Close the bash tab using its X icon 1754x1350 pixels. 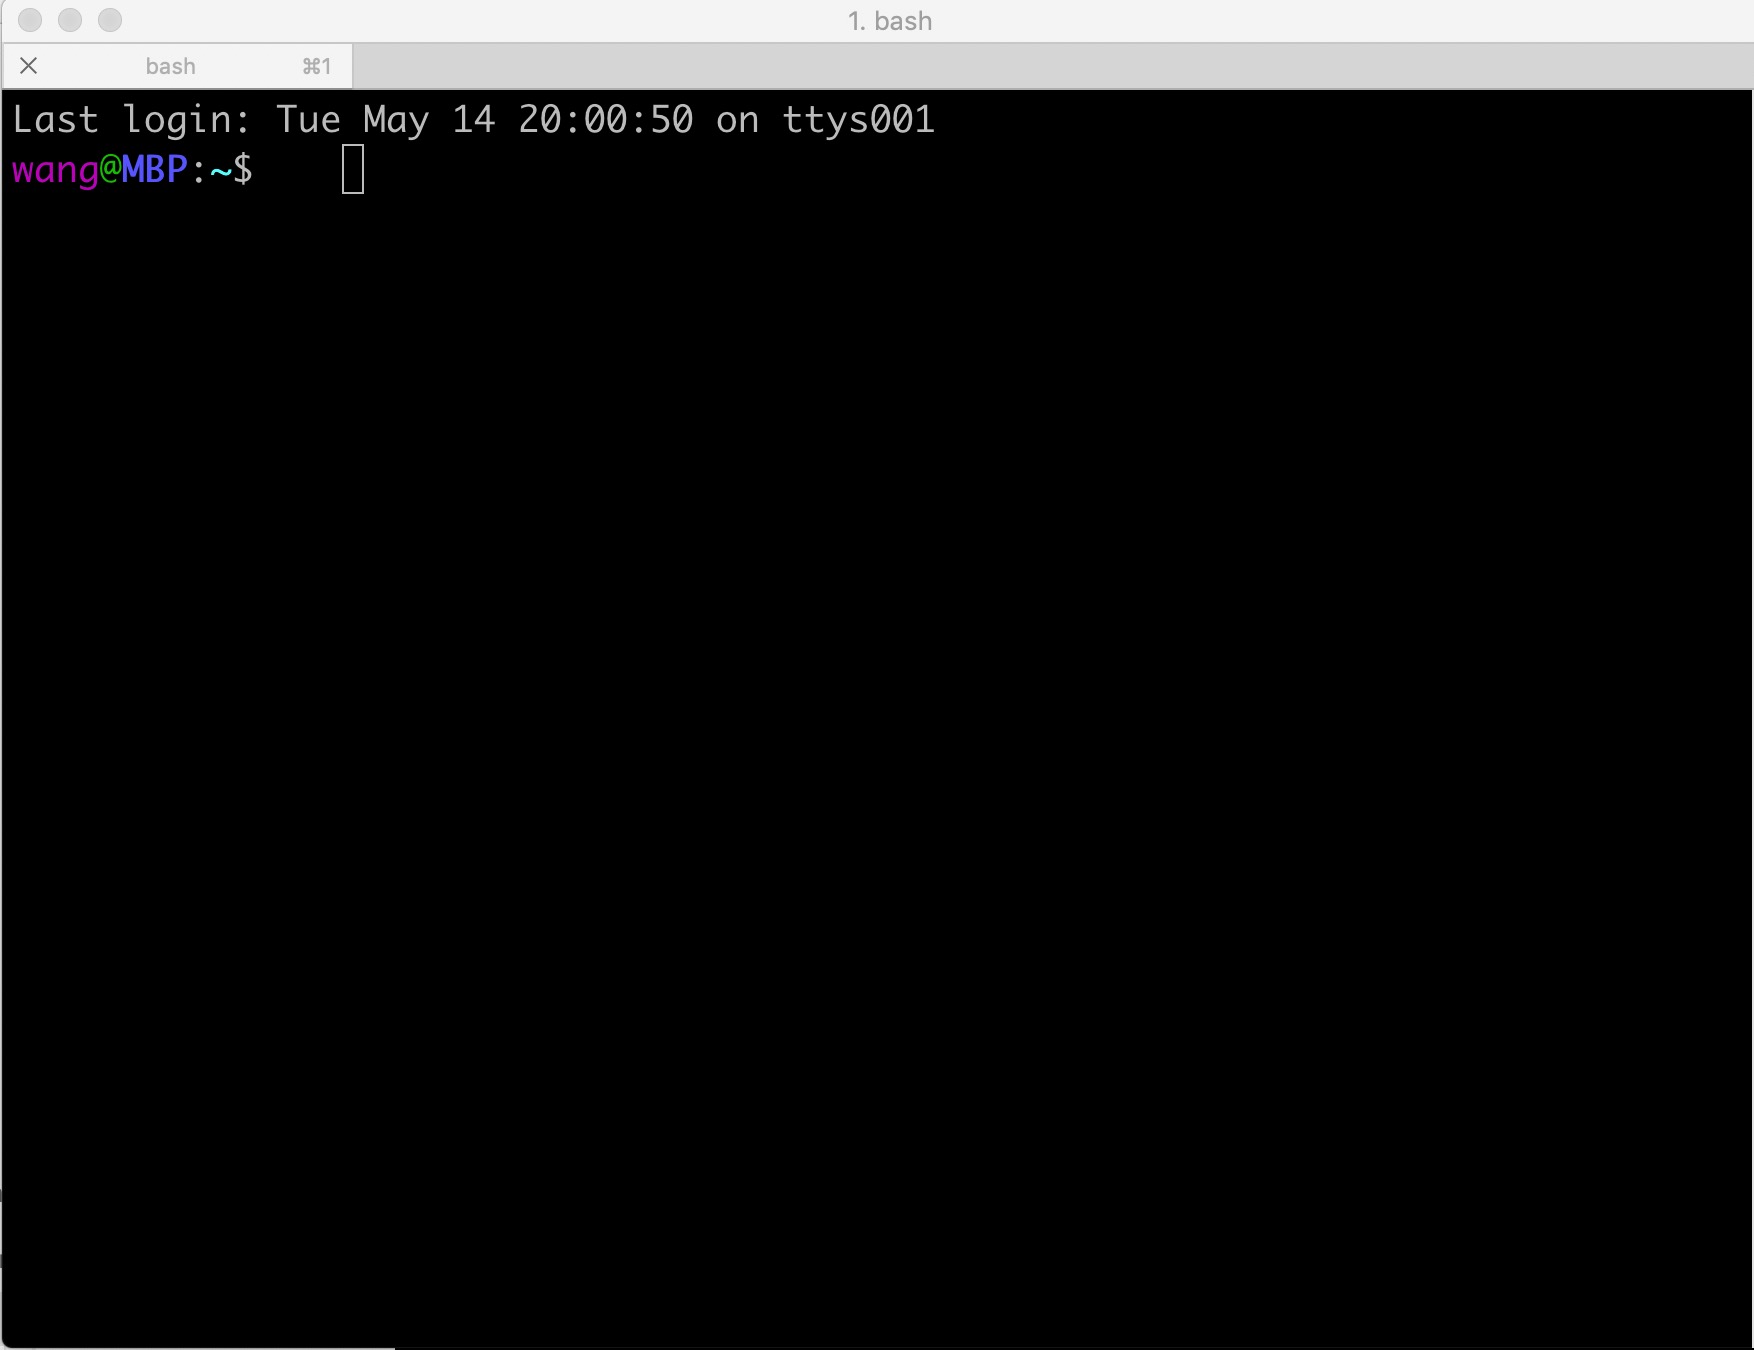tap(29, 66)
